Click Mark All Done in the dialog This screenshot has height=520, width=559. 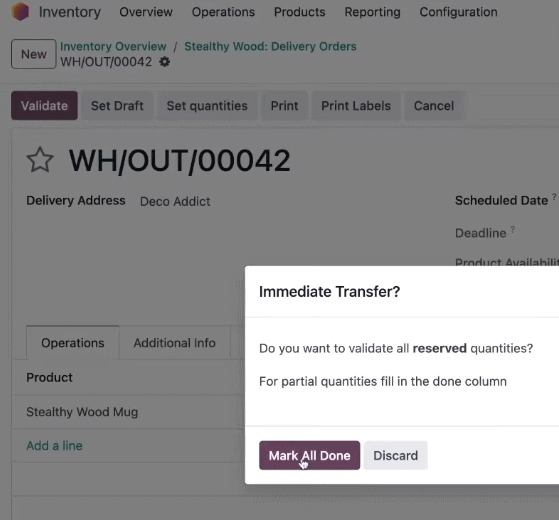coord(309,455)
